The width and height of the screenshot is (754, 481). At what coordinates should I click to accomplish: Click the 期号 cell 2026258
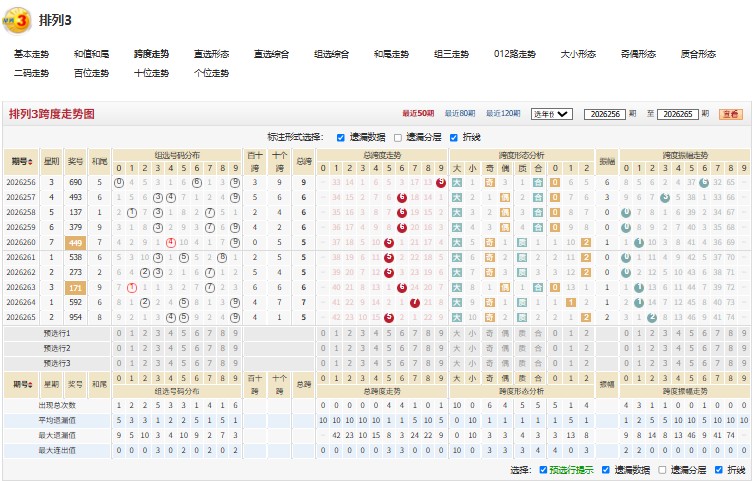21,212
